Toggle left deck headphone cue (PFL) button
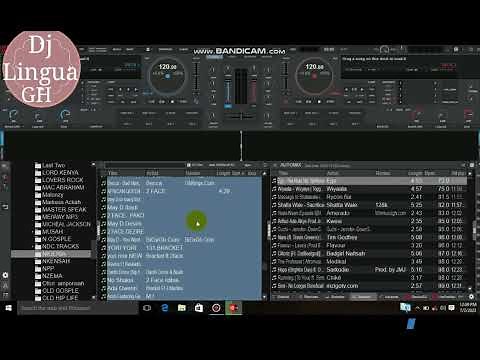The image size is (480, 360). tap(228, 106)
